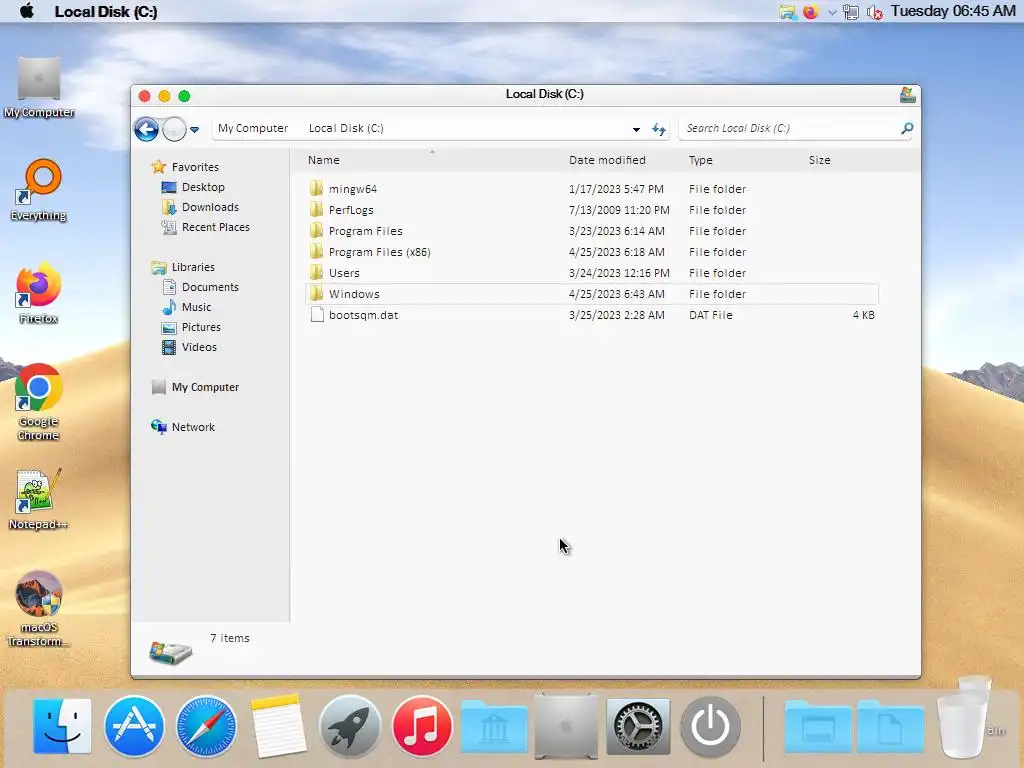Open System Preferences gear in dock
Viewport: 1024px width, 768px height.
tap(638, 726)
